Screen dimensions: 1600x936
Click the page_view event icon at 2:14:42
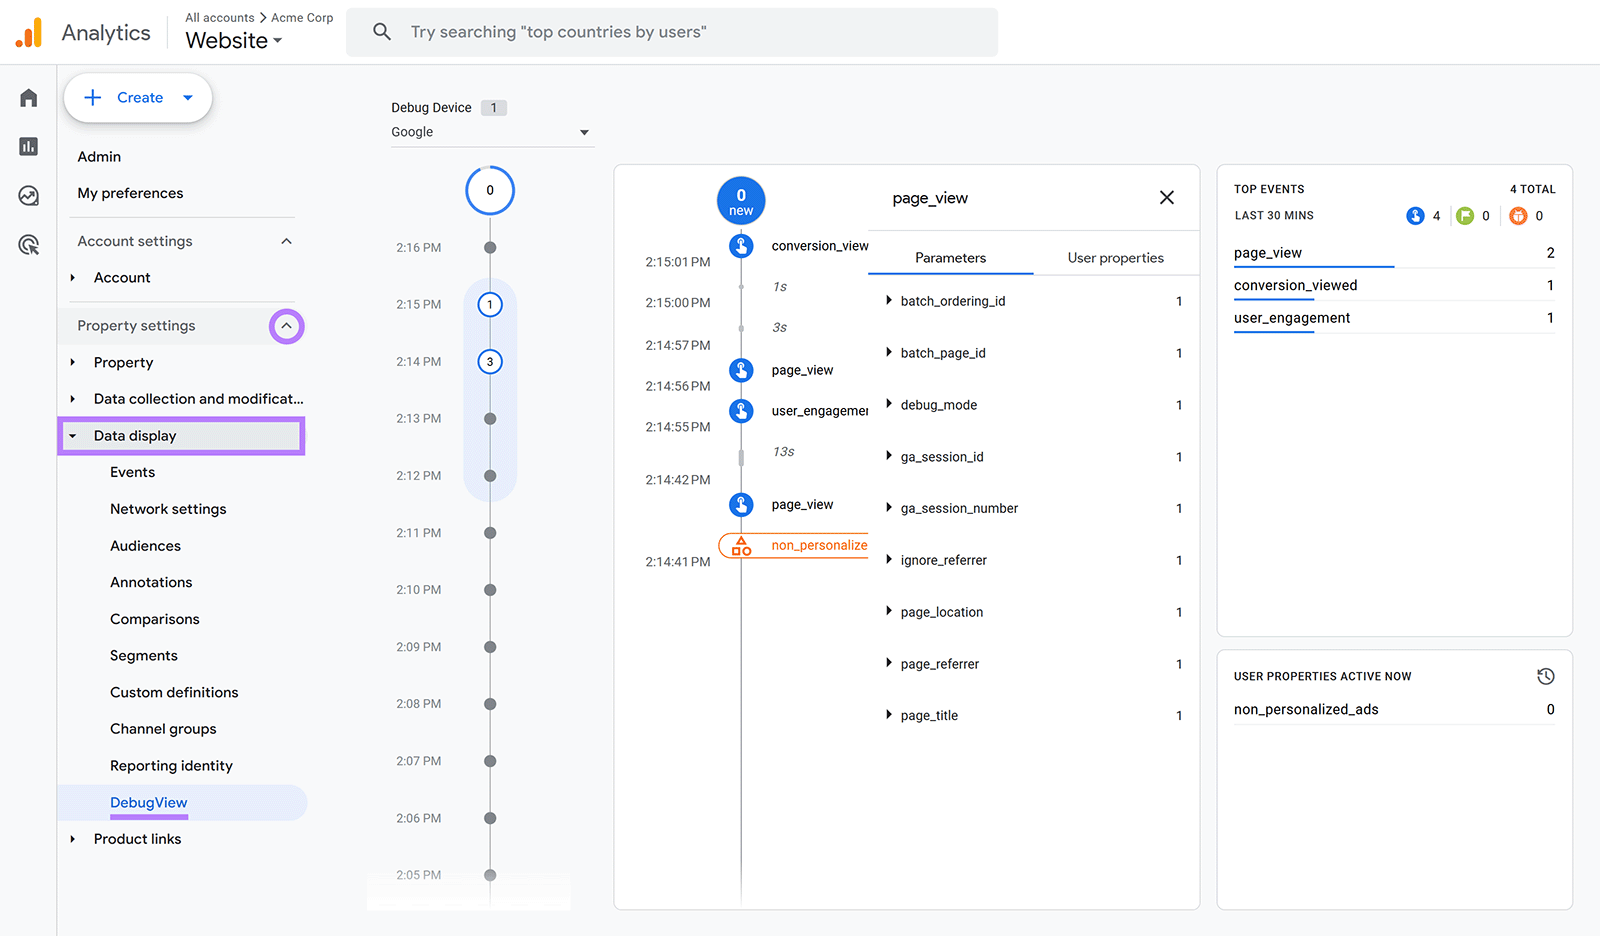(x=741, y=505)
